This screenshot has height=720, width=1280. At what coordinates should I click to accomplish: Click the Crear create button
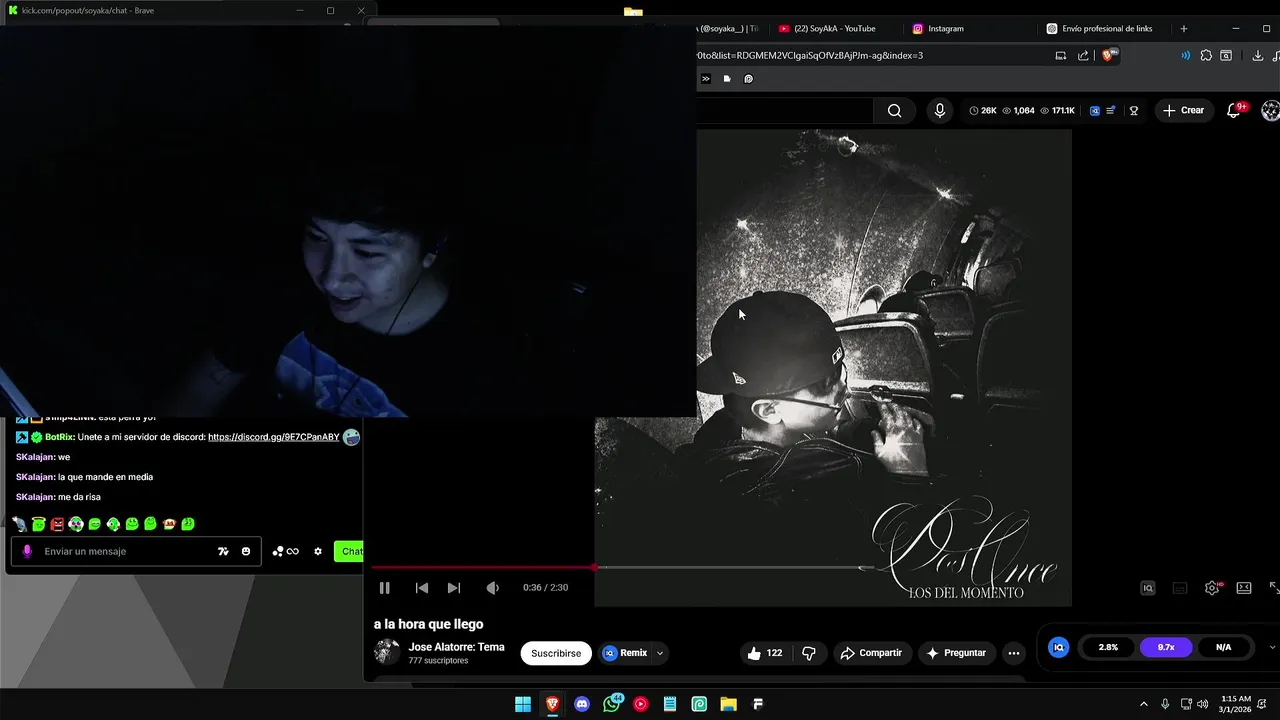[1184, 110]
